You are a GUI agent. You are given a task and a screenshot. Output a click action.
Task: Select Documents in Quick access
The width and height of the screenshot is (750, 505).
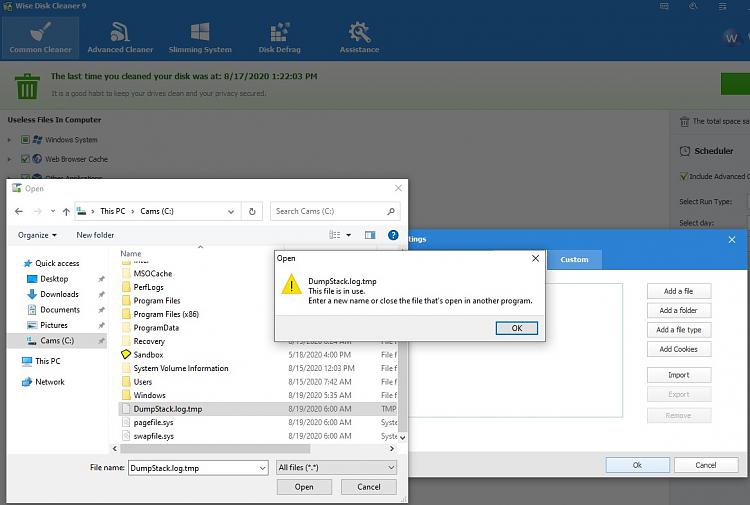point(60,309)
